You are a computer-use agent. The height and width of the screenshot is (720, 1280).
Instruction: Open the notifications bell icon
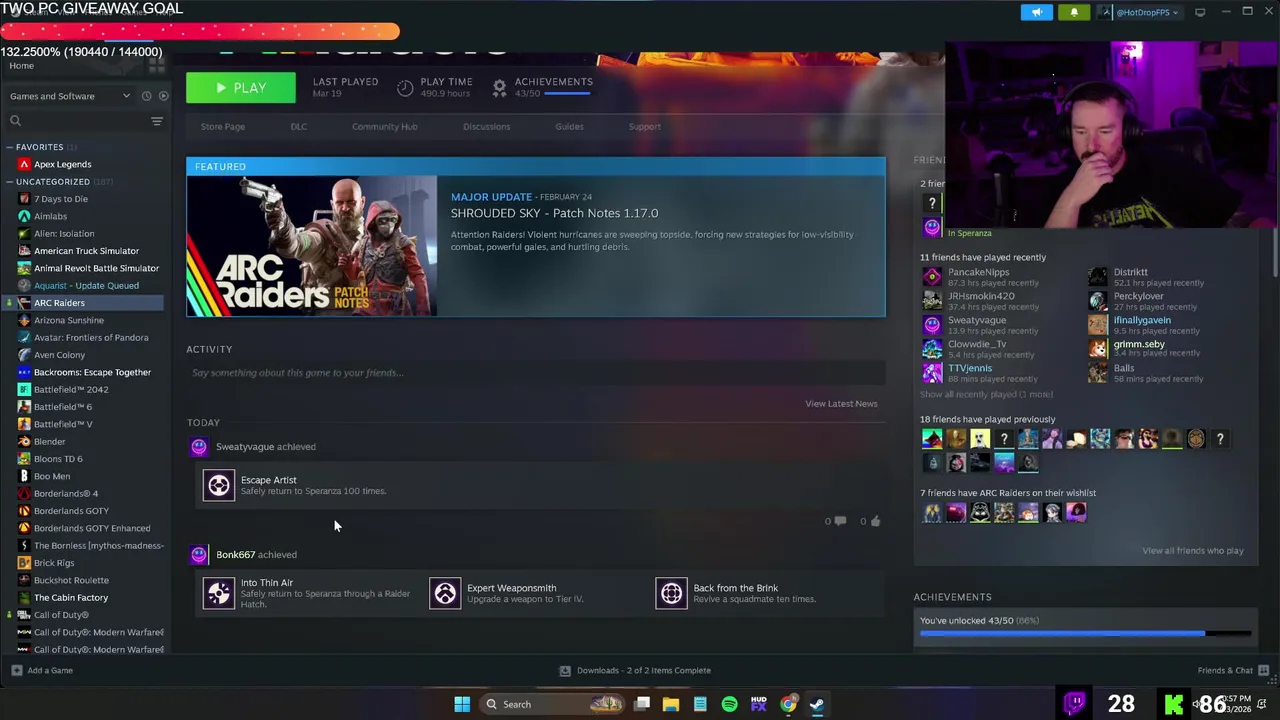point(1074,12)
